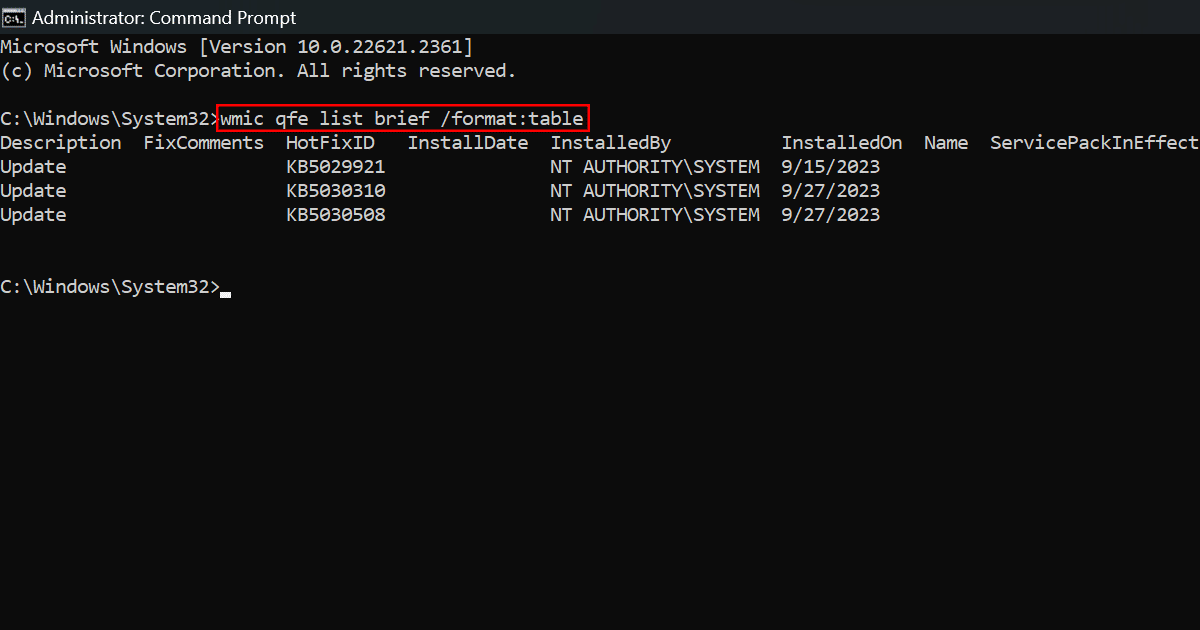Click hotfix ID KB5029921
The height and width of the screenshot is (630, 1200).
[336, 167]
